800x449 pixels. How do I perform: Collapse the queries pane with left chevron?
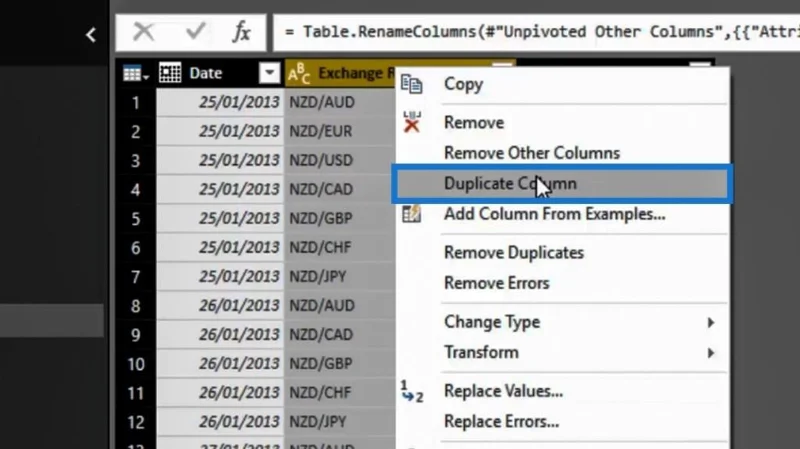click(91, 35)
